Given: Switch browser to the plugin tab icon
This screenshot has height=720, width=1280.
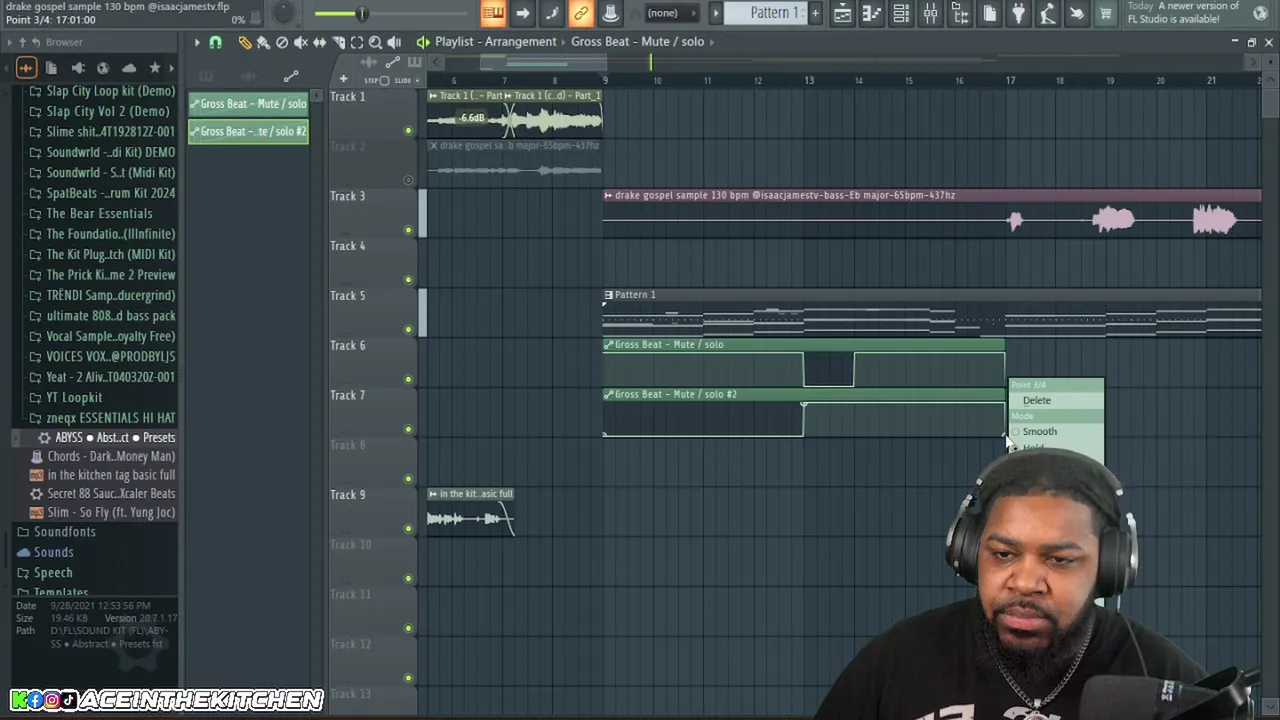Looking at the screenshot, I should pos(77,68).
